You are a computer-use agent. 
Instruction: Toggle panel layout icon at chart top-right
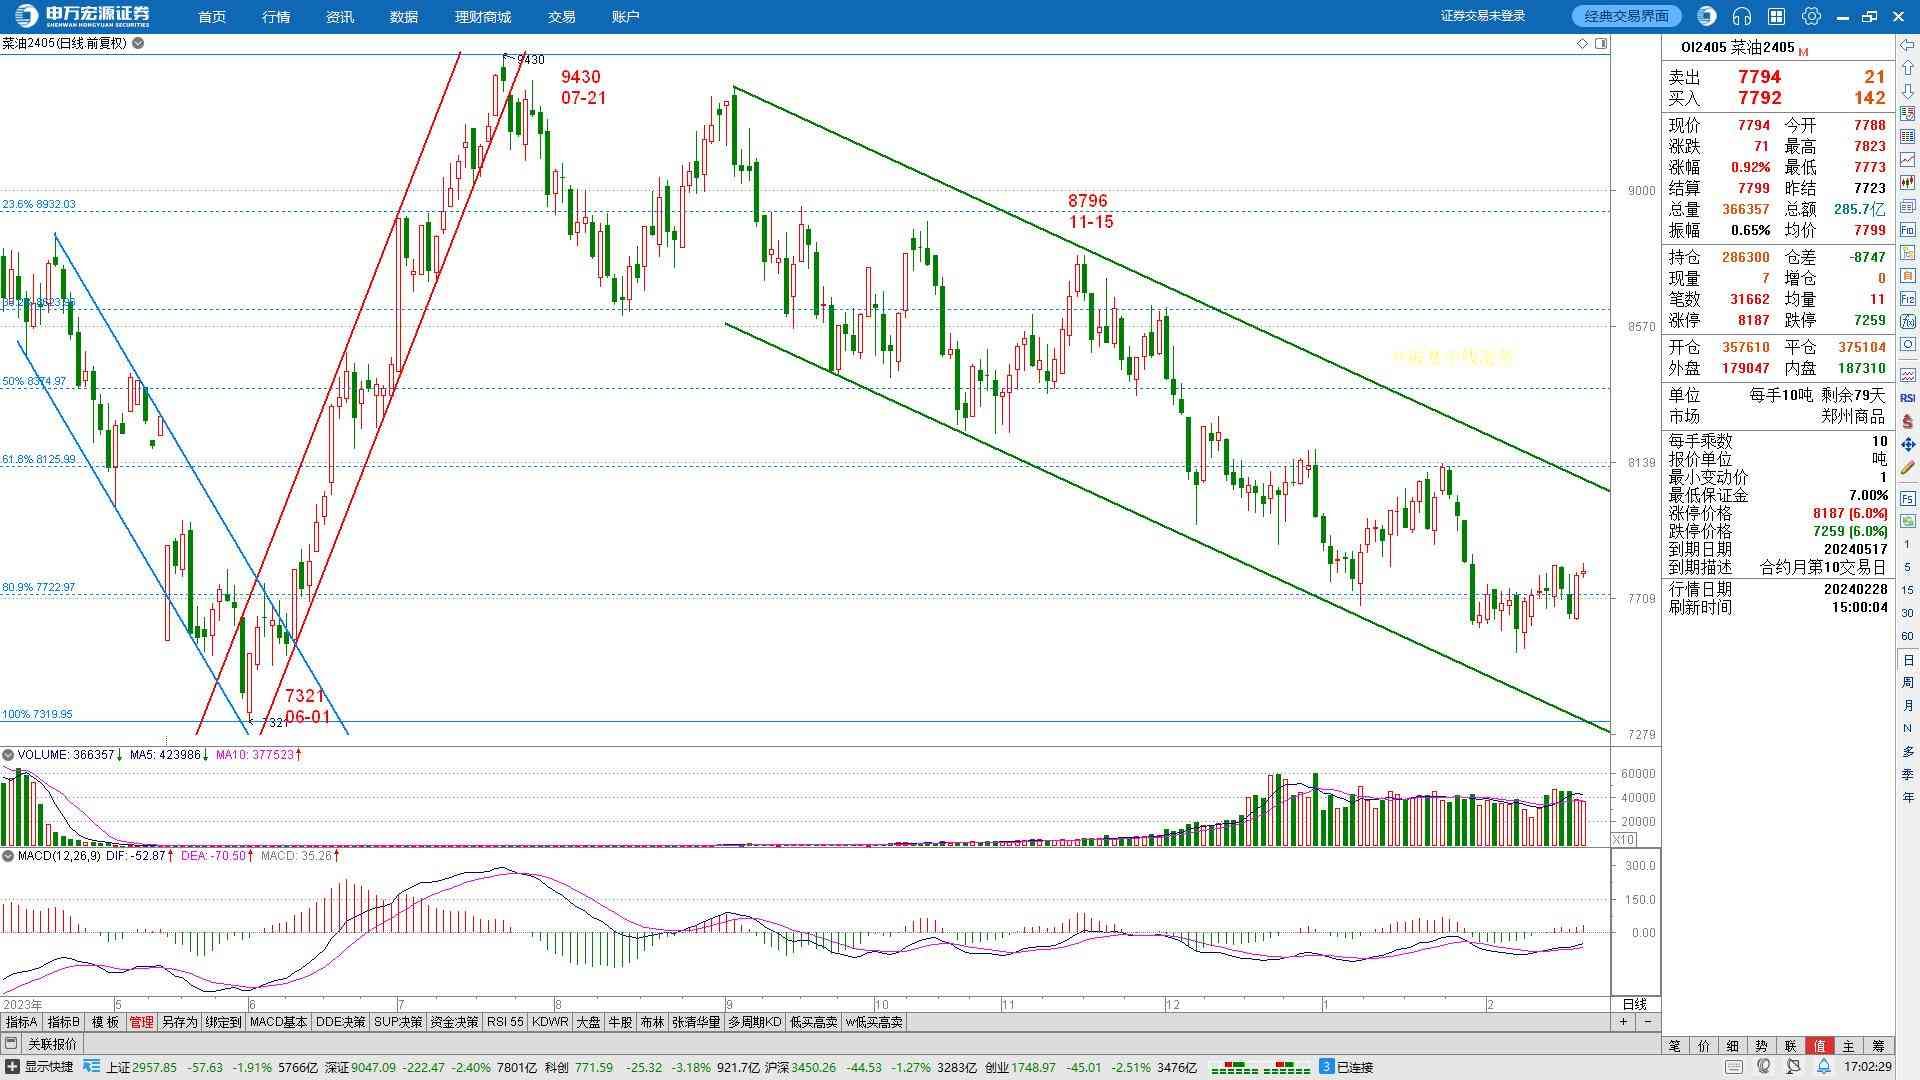(x=1601, y=44)
